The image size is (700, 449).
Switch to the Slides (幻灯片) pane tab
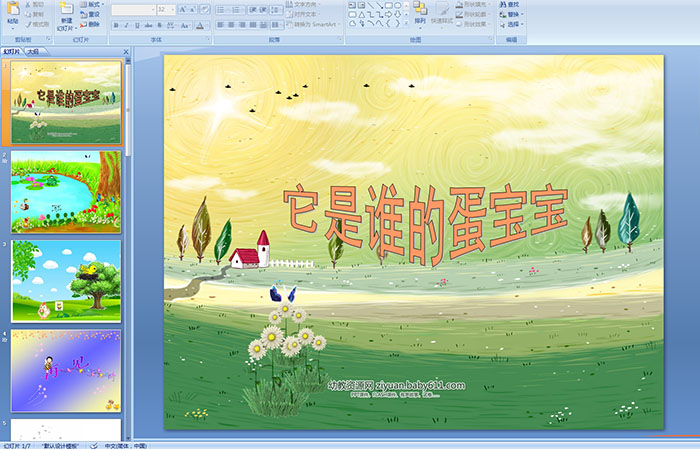pos(12,52)
